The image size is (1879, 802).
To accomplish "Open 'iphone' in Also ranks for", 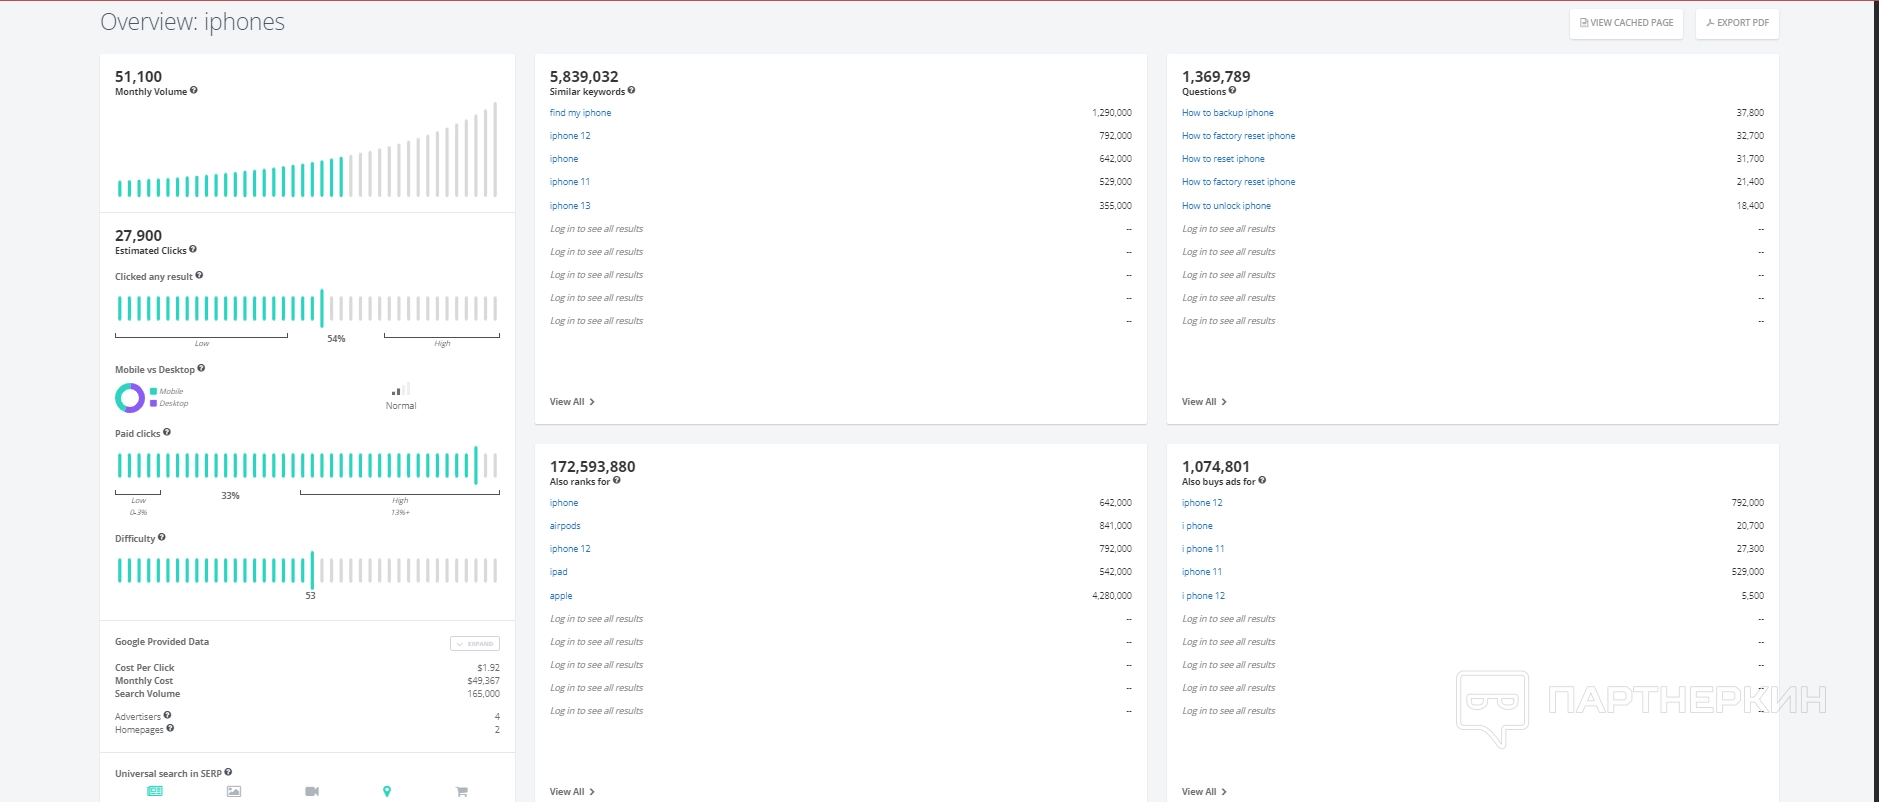I will coord(564,503).
